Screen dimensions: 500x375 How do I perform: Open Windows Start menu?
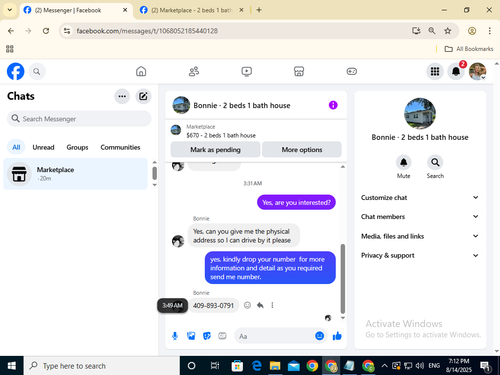tap(12, 366)
